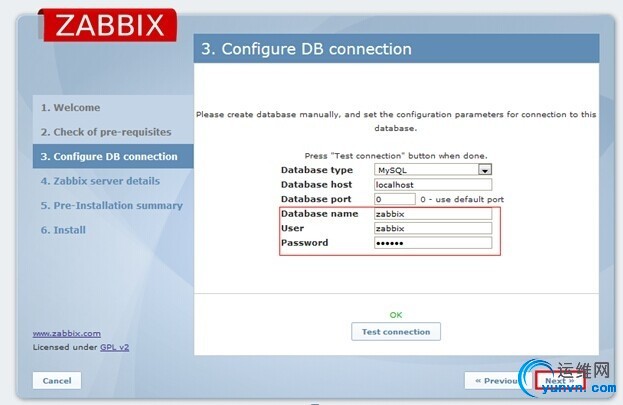Image resolution: width=623 pixels, height=405 pixels.
Task: Click the 'Password' field label
Action: pyautogui.click(x=304, y=243)
